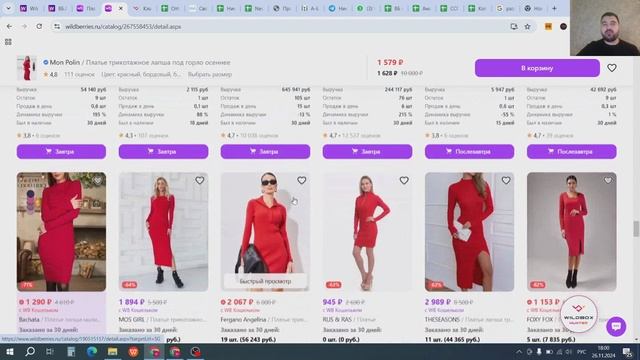Open the yellow browser extension icon
The height and width of the screenshot is (360, 640).
pos(548,27)
